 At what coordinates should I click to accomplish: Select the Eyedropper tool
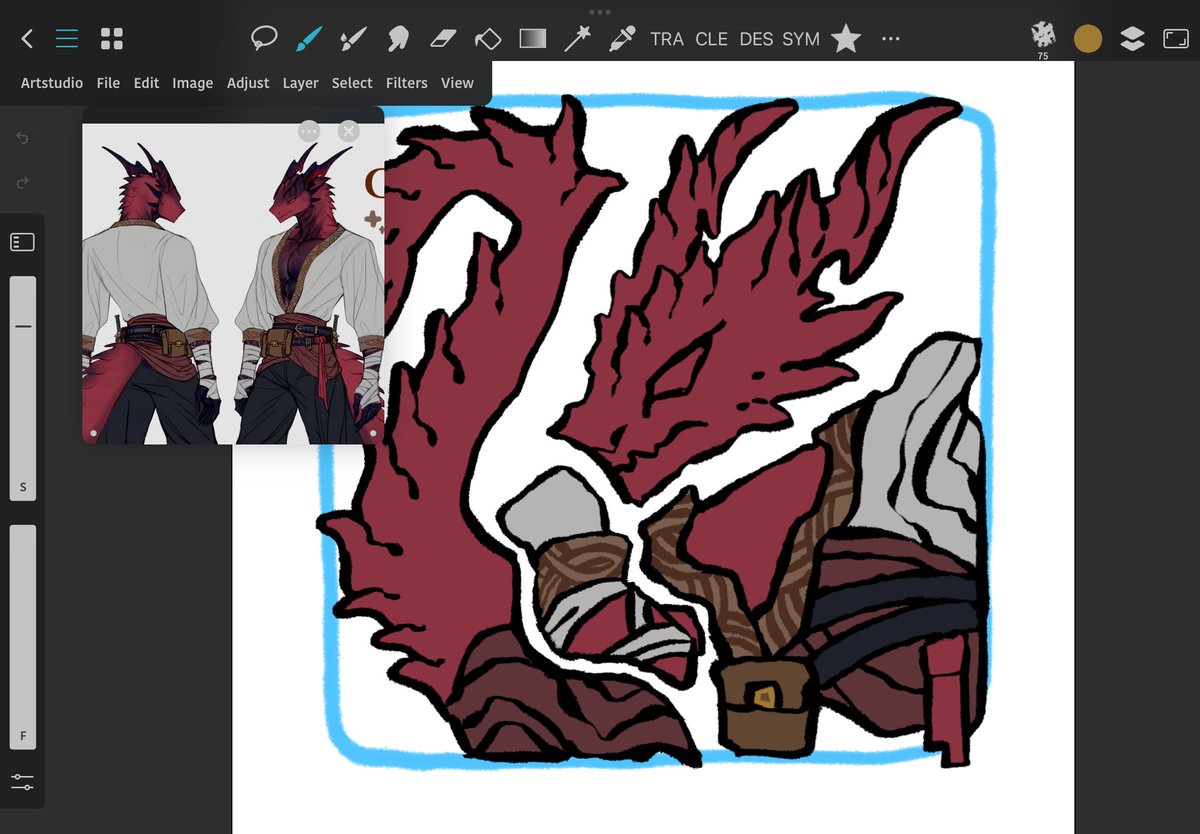point(622,39)
